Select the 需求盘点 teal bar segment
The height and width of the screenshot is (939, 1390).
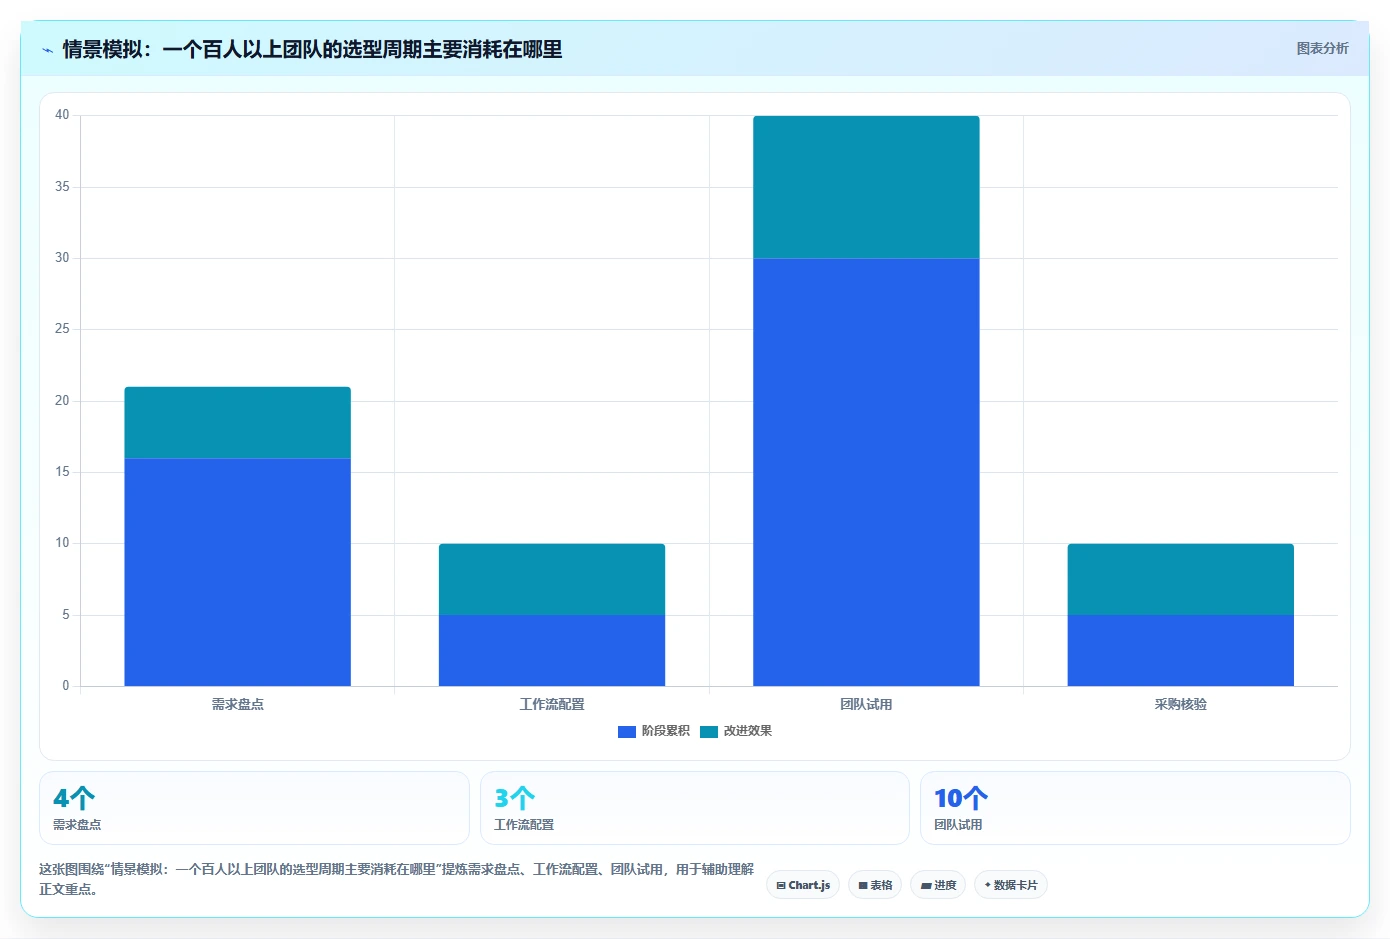(x=237, y=422)
